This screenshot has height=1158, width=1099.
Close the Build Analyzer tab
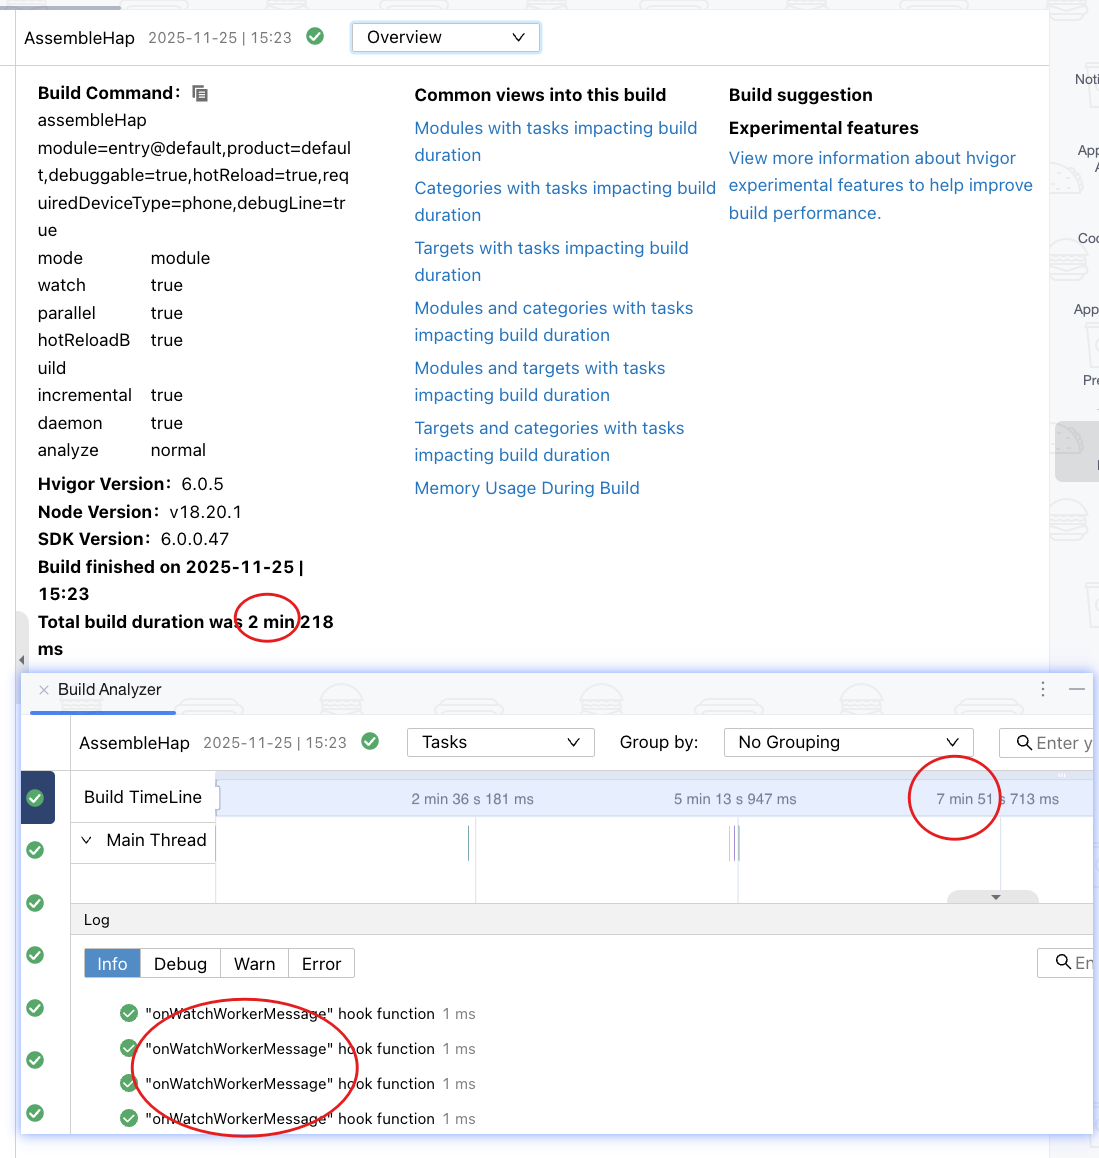click(x=43, y=690)
